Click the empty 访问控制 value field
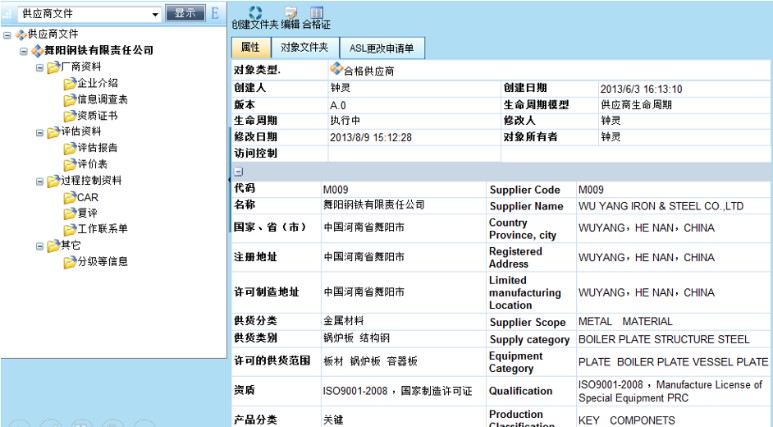This screenshot has height=427, width=773. click(414, 153)
